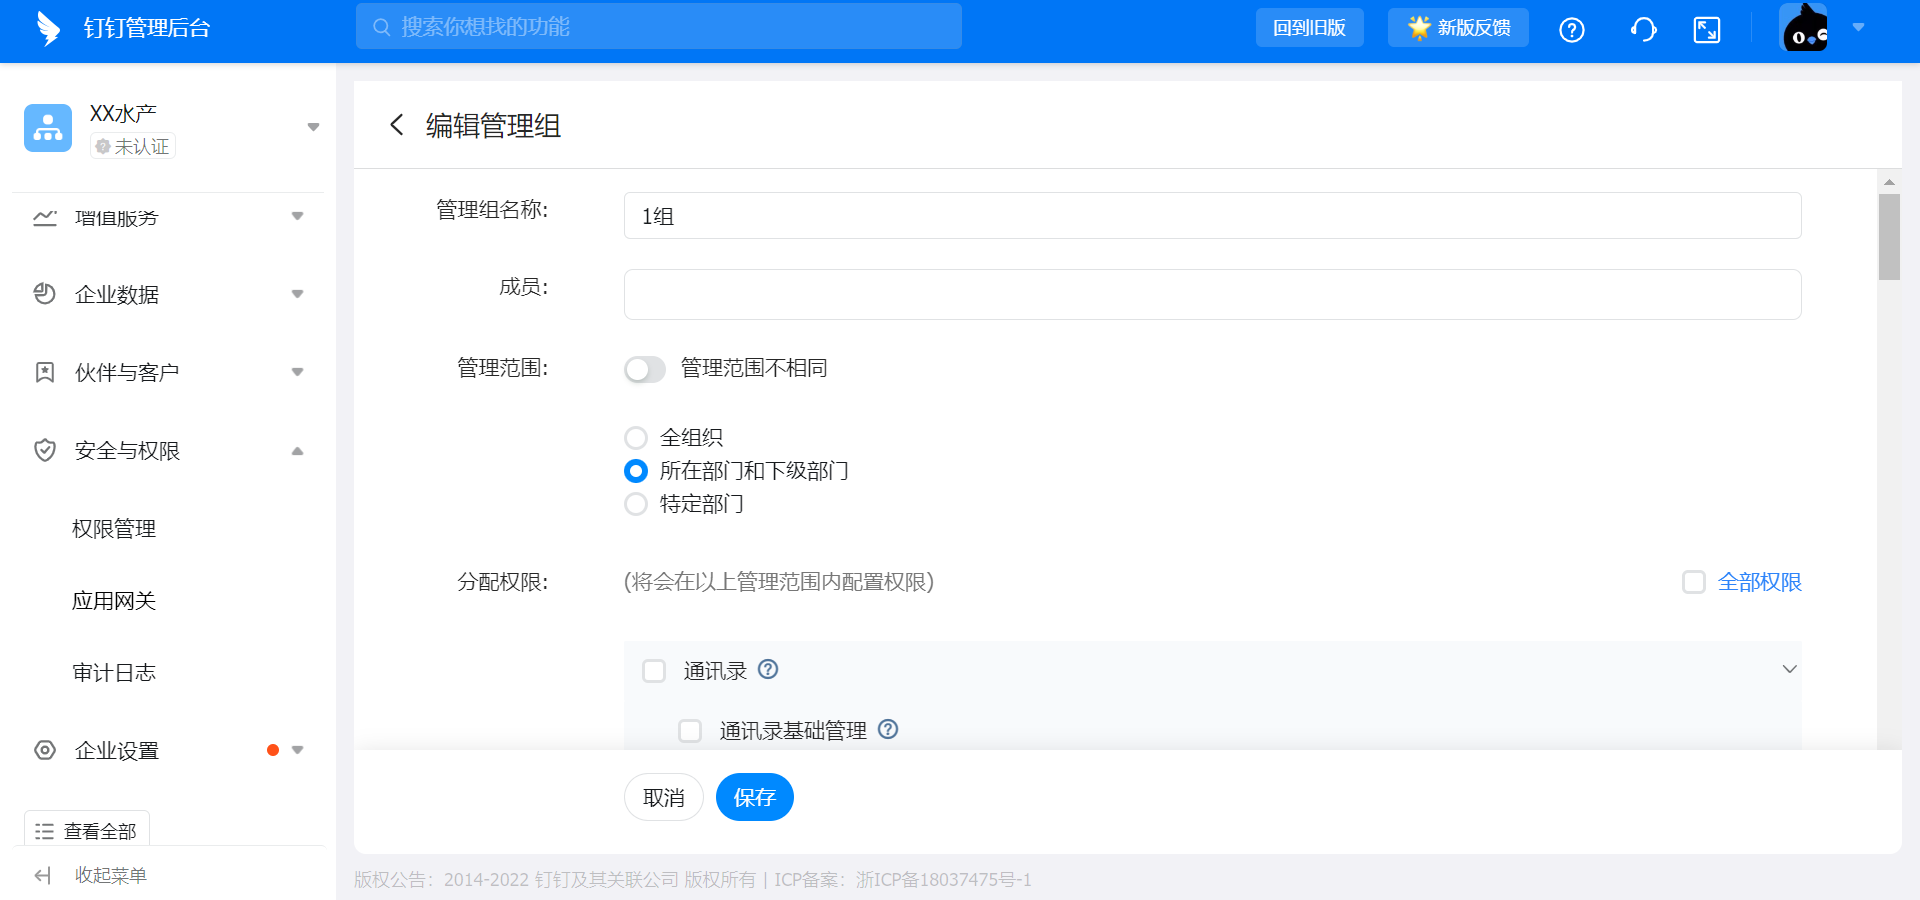Click help icon next to 通讯录
Viewport: 1920px width, 900px height.
[768, 669]
